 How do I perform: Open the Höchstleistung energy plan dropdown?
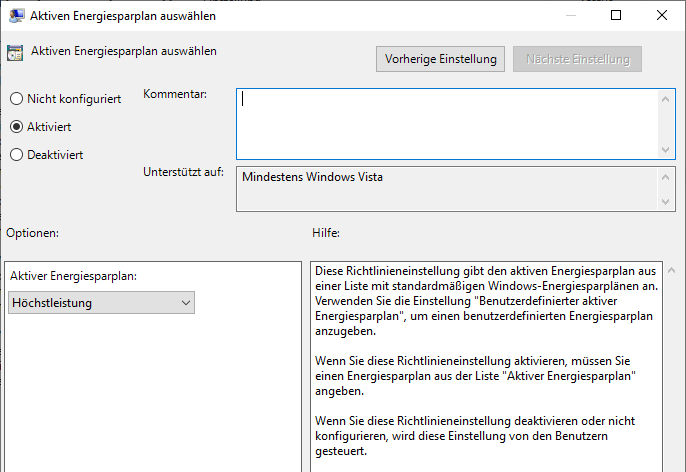pos(101,303)
